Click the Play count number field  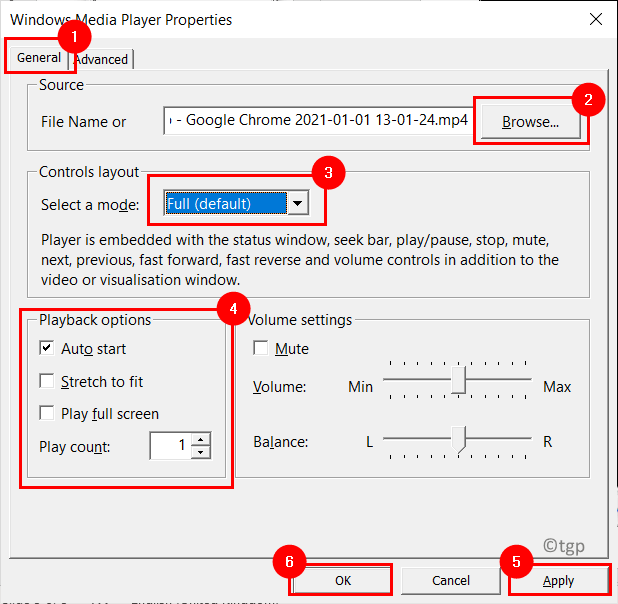(170, 446)
